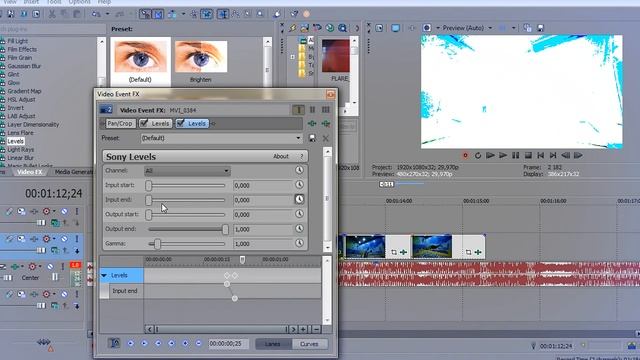This screenshot has width=640, height=360.
Task: Open the plug-in chain editor icon
Action: 312,123
